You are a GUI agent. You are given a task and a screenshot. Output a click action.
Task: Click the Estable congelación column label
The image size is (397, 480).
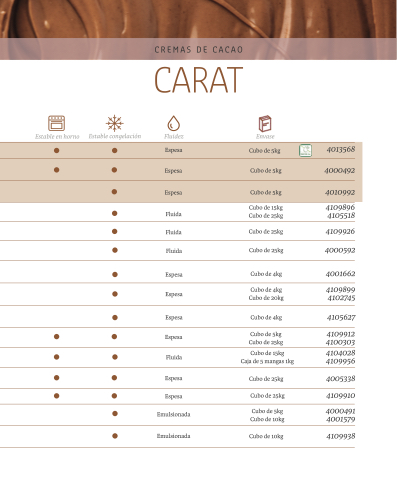point(115,136)
